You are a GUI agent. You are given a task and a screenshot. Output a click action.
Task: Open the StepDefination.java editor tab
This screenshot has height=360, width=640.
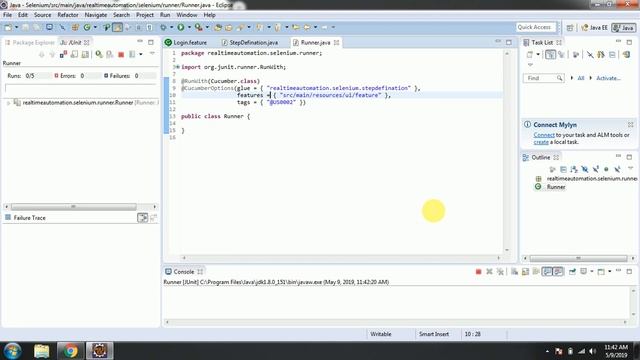(x=249, y=42)
